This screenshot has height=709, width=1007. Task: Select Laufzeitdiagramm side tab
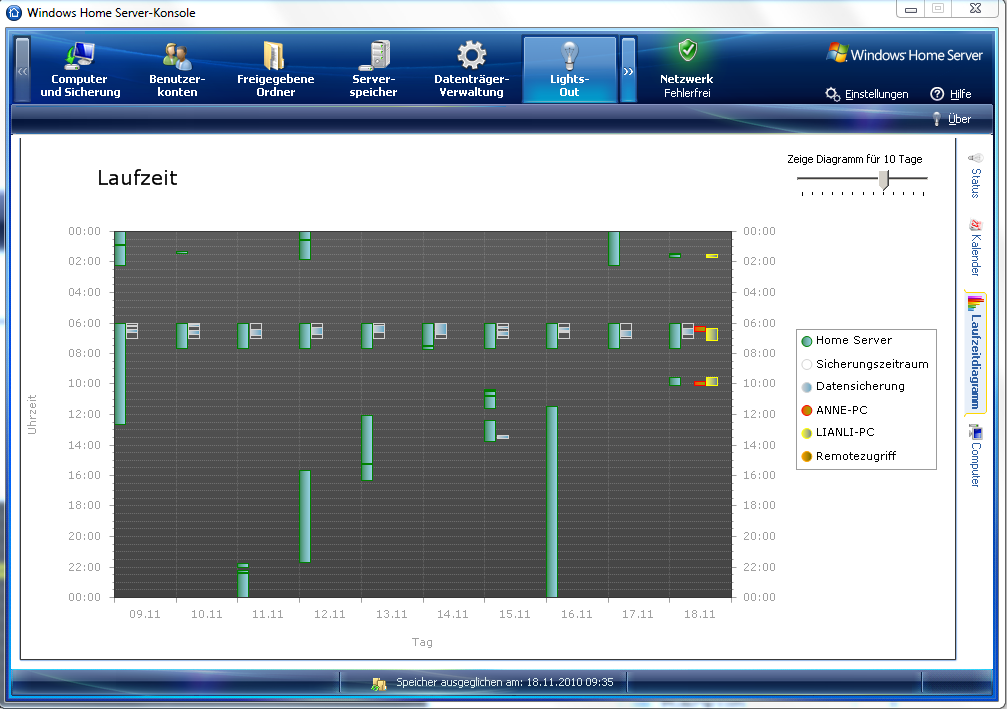(976, 352)
